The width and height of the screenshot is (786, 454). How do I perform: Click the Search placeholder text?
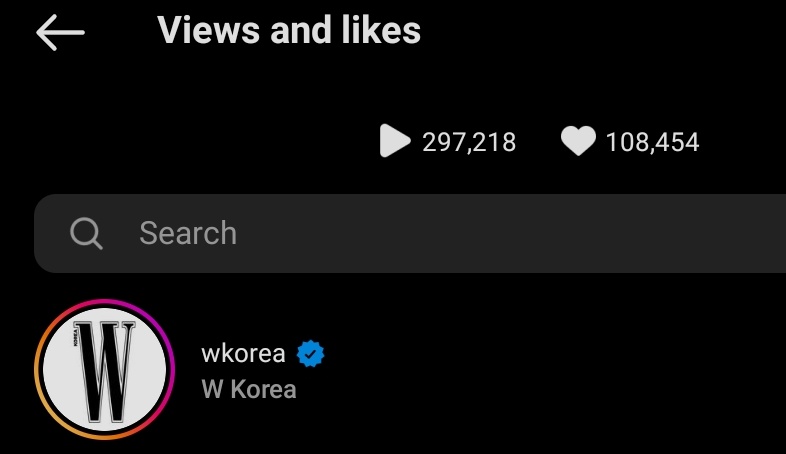click(188, 233)
